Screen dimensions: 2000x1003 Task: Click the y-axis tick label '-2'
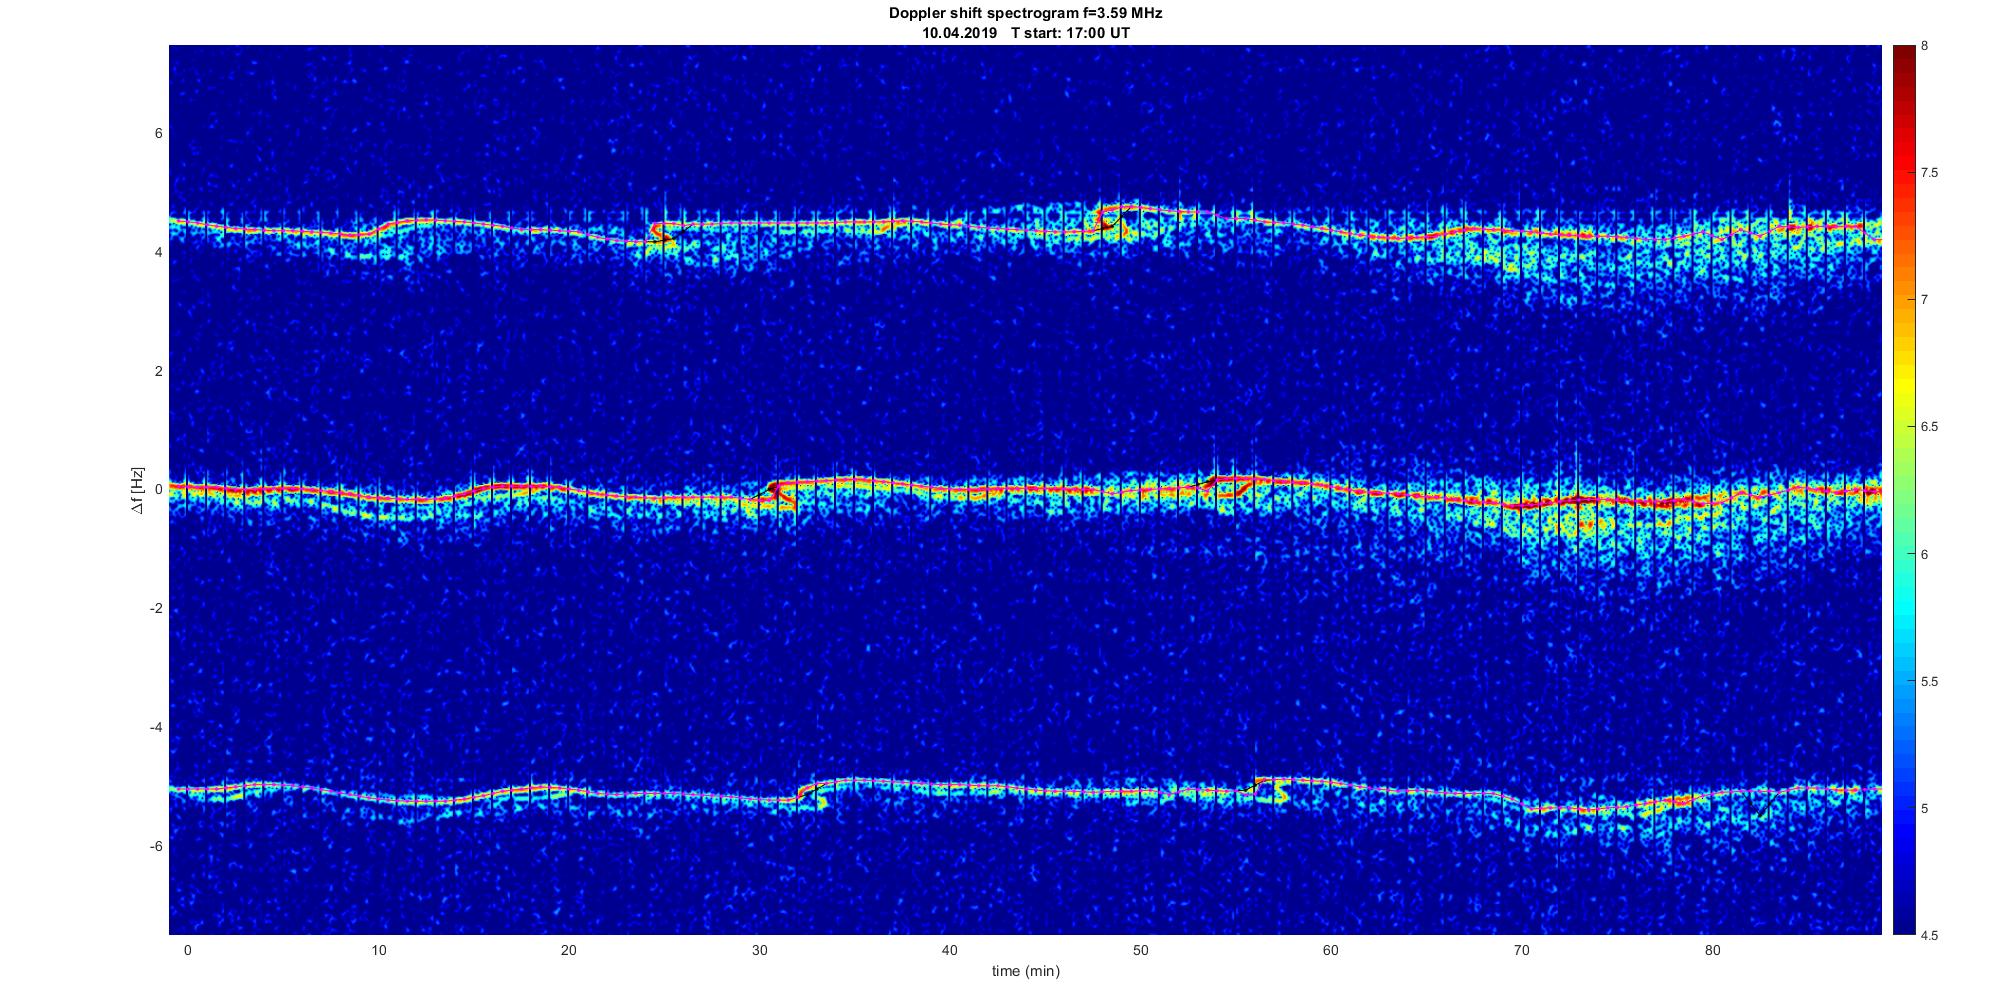[x=156, y=609]
